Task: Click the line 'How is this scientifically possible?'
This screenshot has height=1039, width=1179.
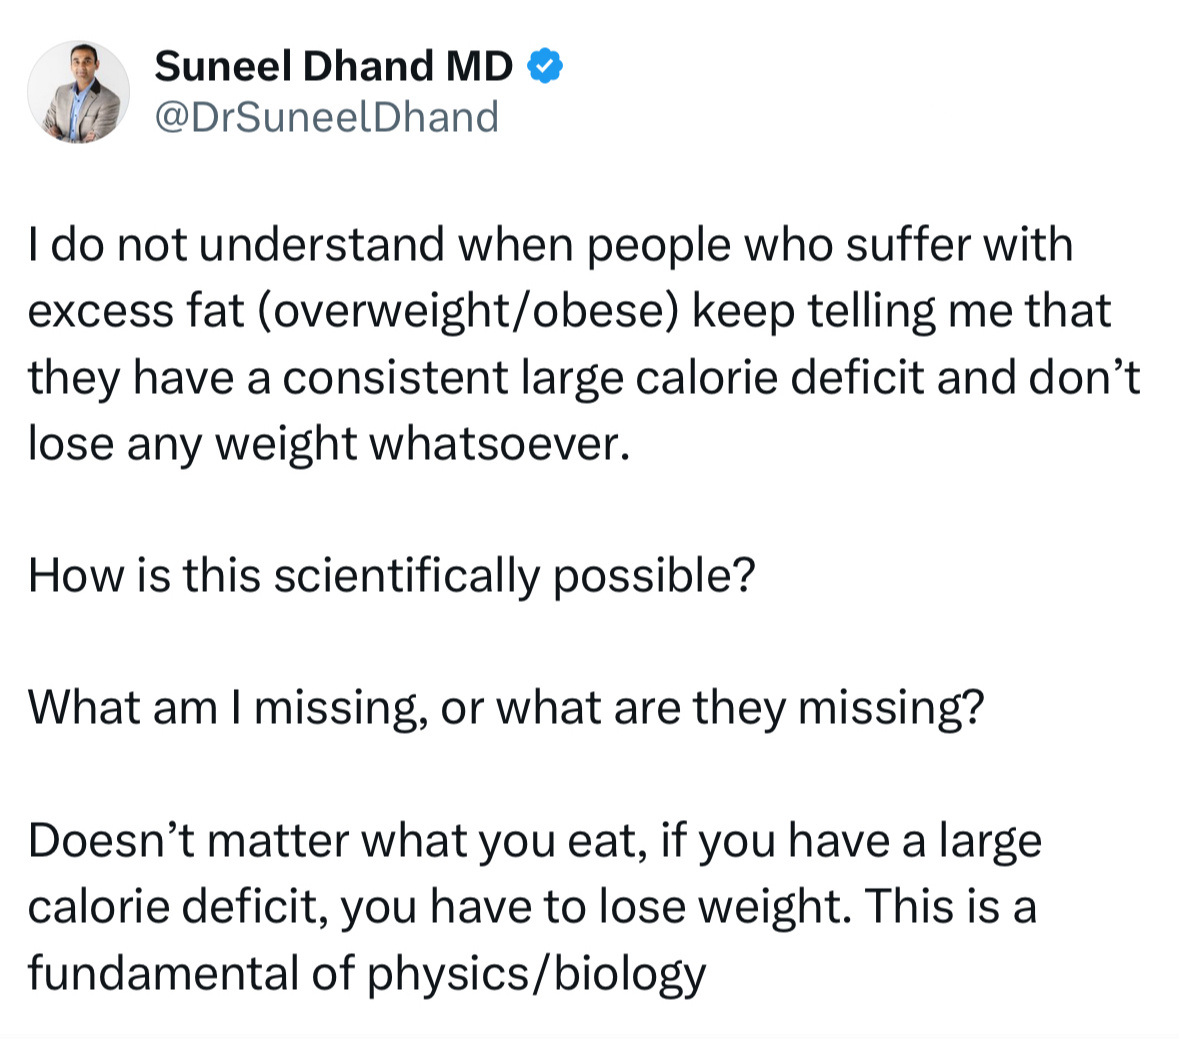Action: (x=391, y=576)
